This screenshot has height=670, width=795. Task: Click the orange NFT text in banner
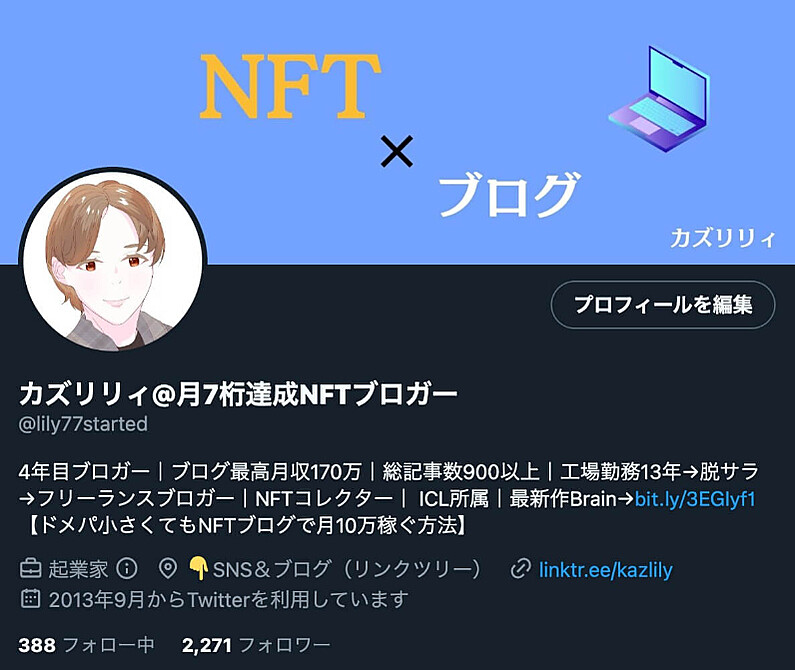(290, 86)
